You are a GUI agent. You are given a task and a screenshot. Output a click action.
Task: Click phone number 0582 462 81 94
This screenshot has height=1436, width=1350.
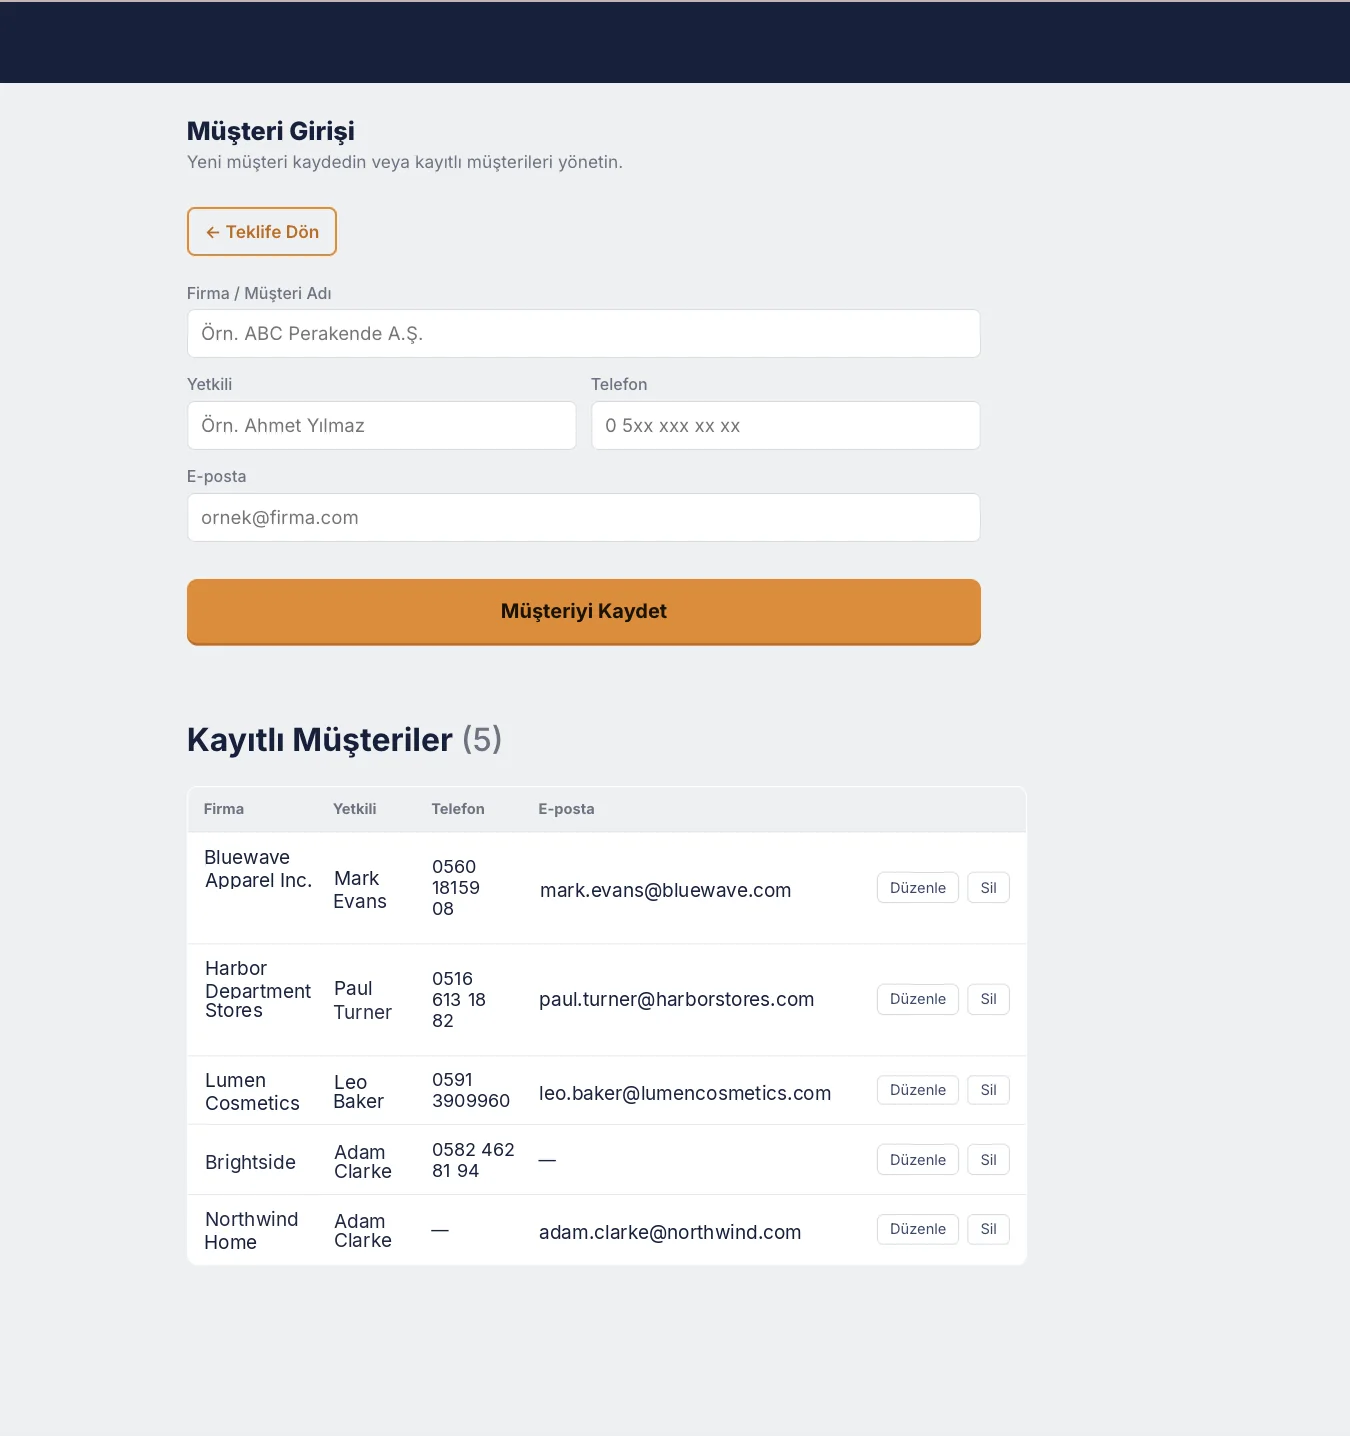tap(473, 1160)
